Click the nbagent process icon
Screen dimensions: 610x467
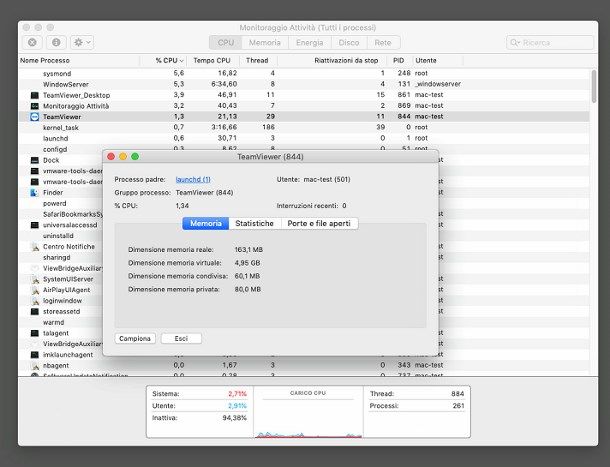point(35,366)
